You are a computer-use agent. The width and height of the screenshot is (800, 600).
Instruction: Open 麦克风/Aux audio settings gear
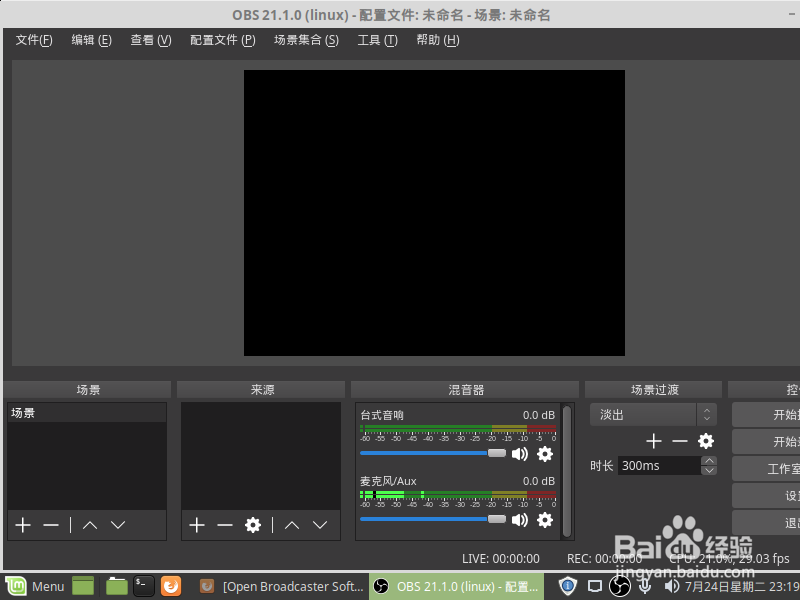pos(545,520)
